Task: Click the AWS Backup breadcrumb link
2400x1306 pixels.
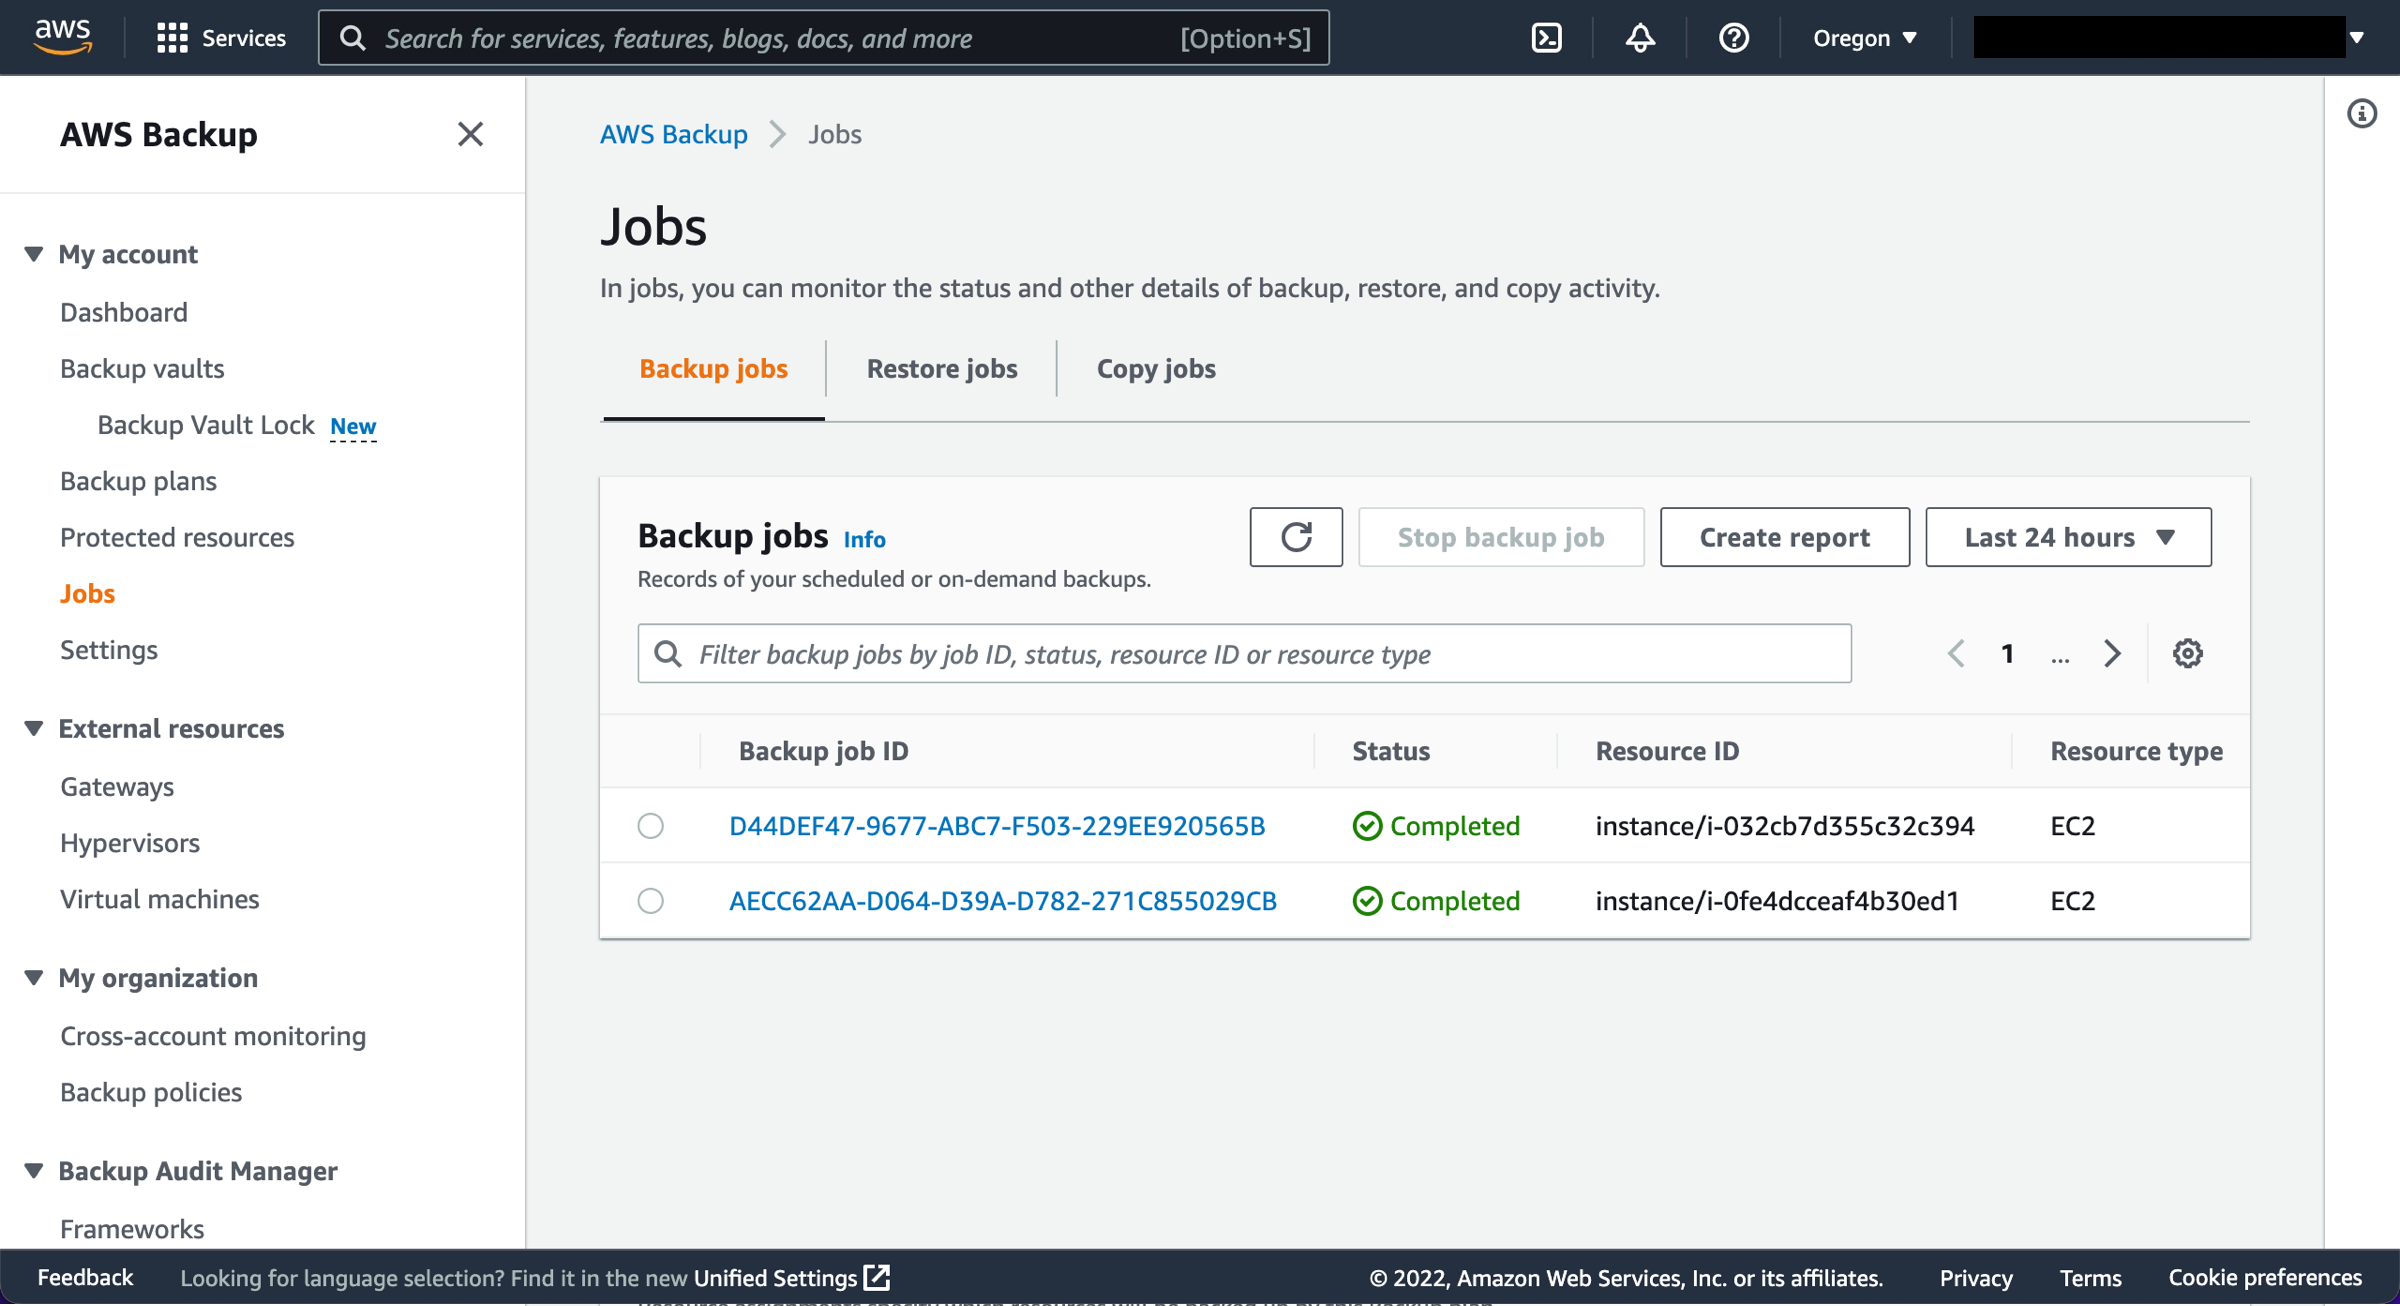Action: [x=674, y=134]
